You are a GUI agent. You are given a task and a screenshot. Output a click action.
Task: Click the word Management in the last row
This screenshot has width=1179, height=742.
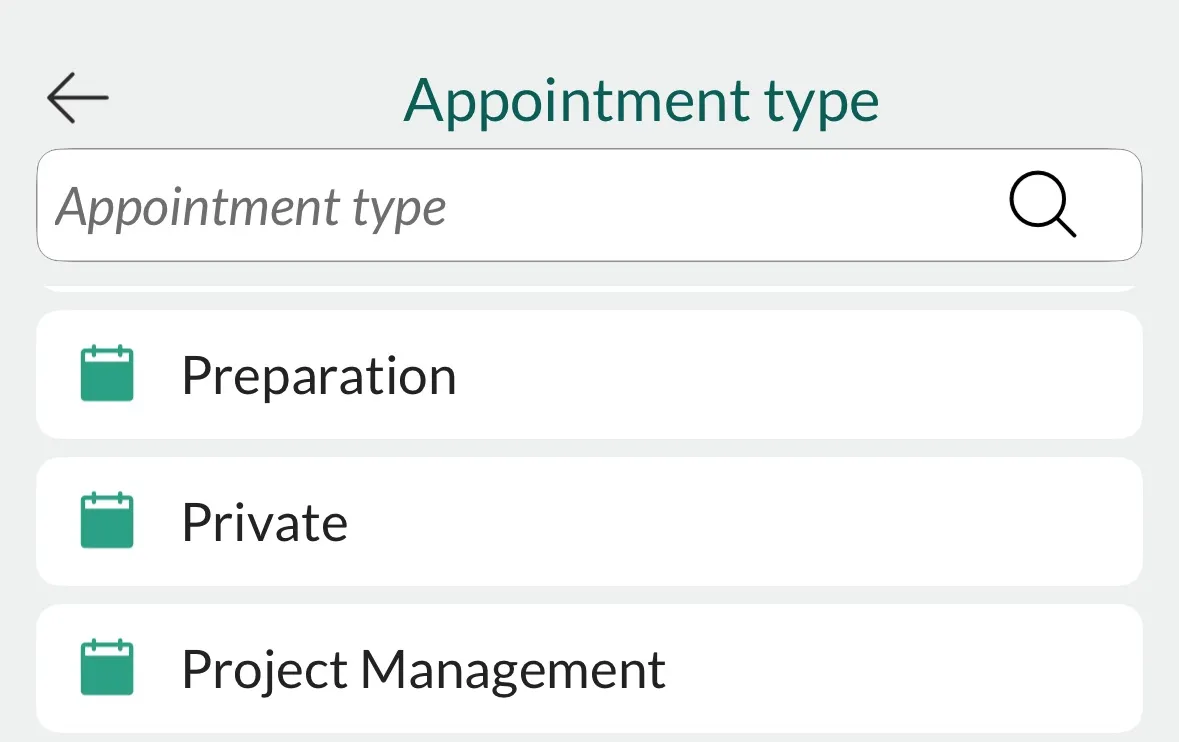[x=513, y=670]
